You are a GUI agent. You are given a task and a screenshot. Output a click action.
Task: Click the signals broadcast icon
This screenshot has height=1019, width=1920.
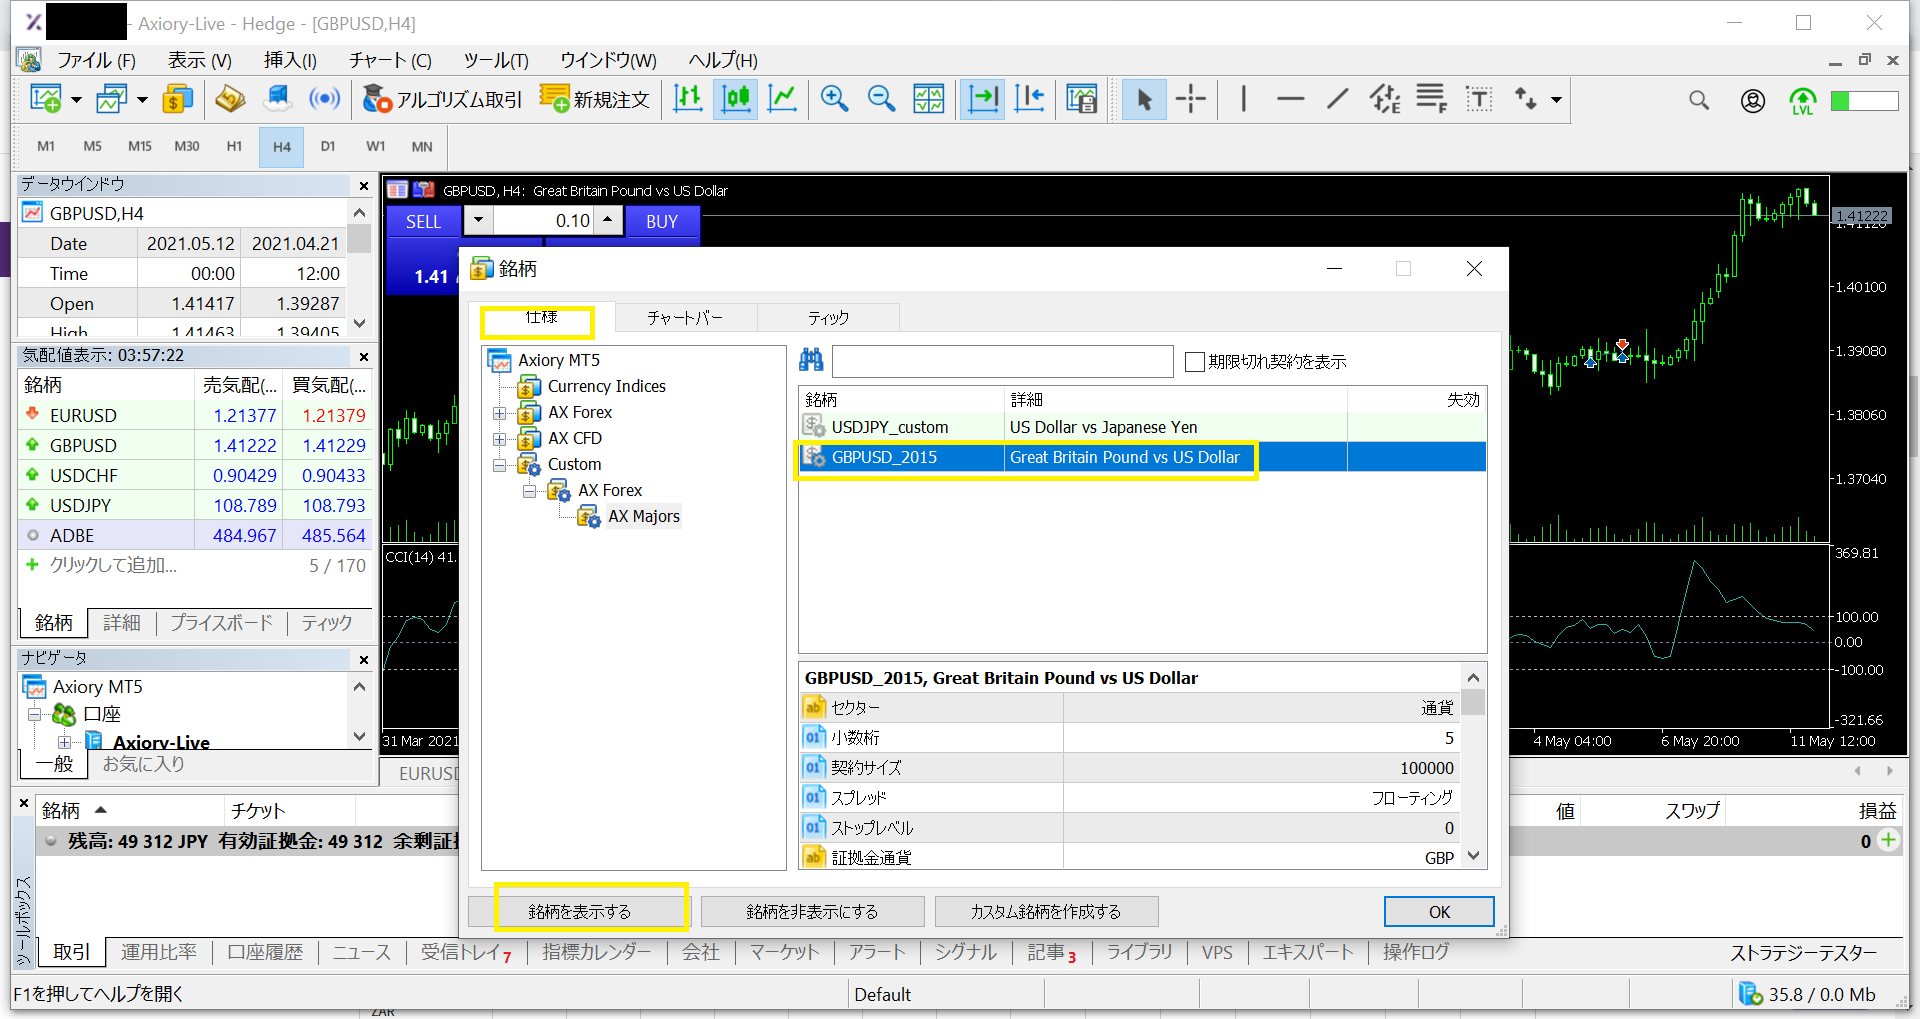click(x=324, y=99)
